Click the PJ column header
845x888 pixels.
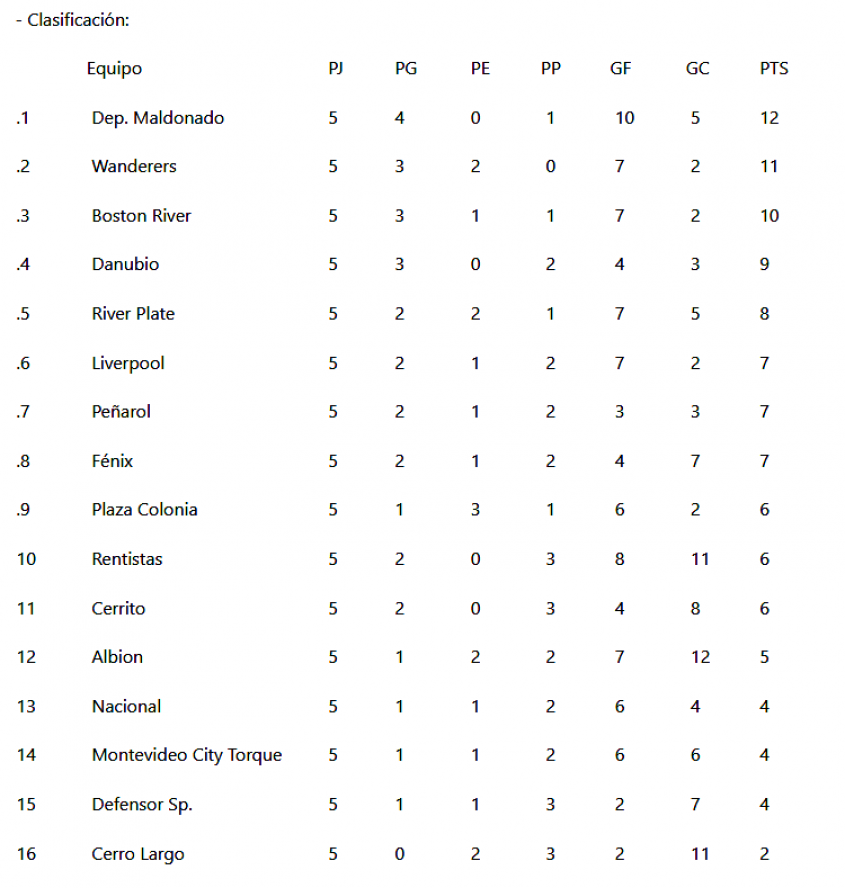coord(336,69)
